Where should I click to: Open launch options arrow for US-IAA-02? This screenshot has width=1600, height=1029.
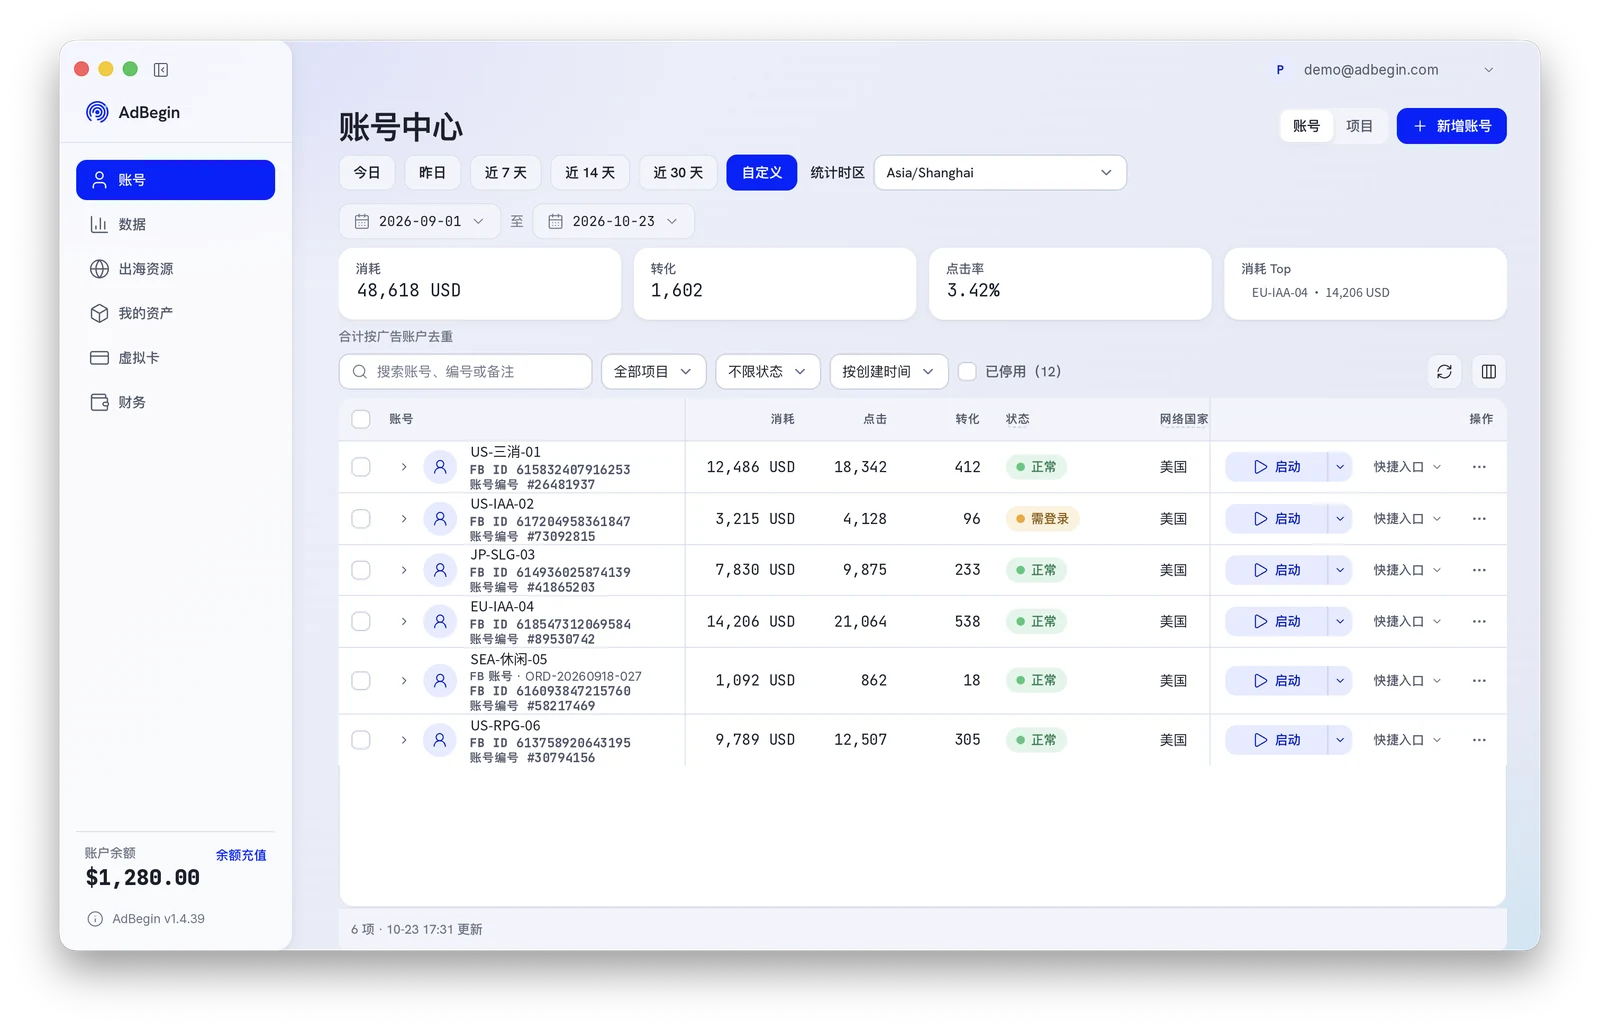tap(1340, 519)
